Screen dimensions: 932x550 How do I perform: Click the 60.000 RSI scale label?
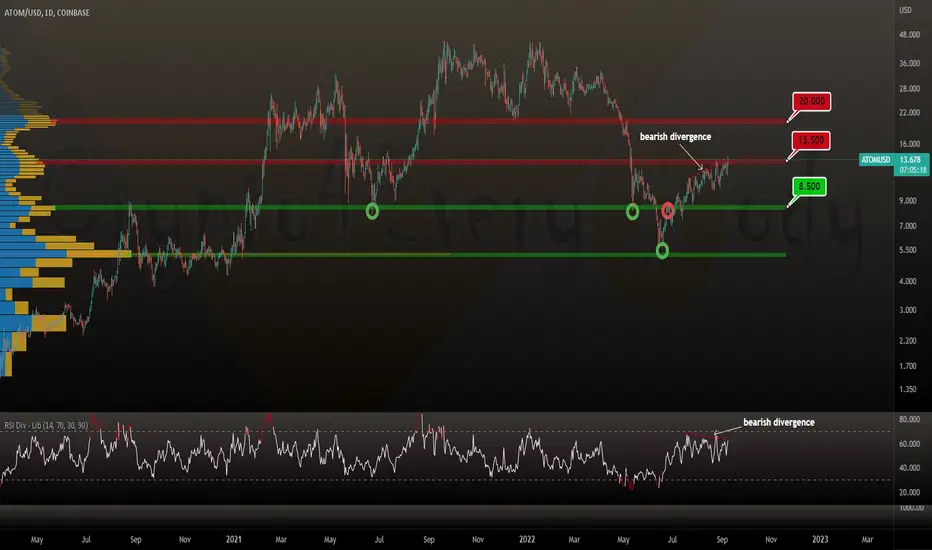coord(909,444)
